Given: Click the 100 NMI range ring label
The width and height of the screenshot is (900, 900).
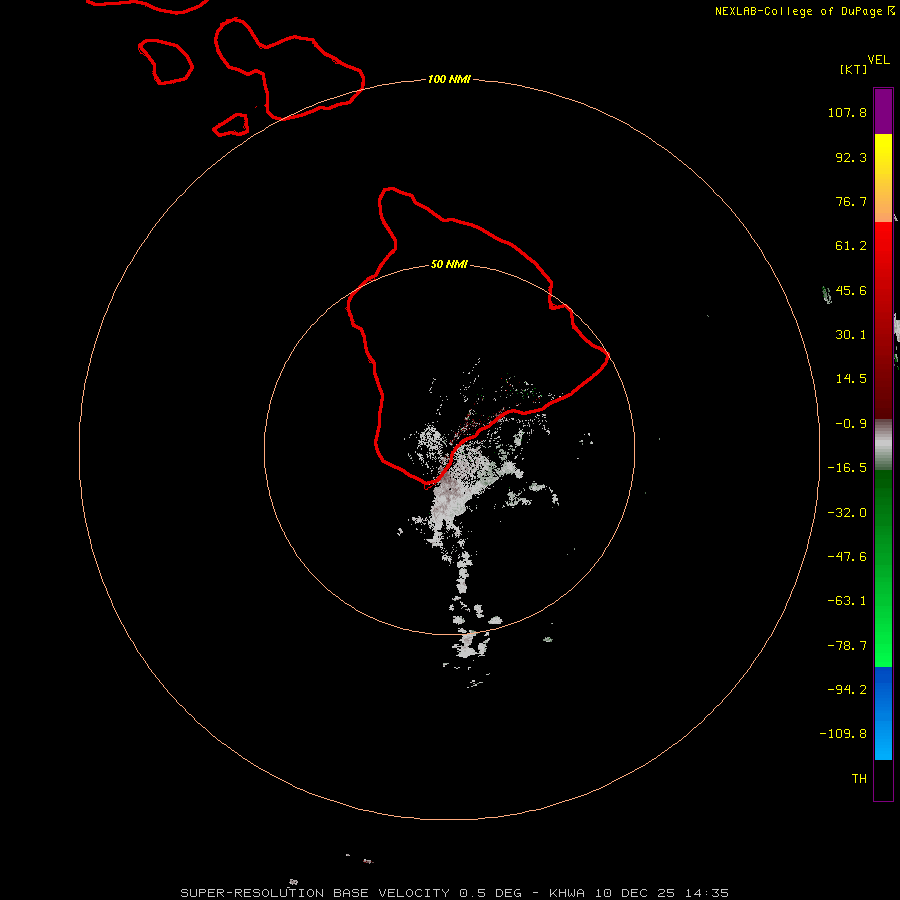Looking at the screenshot, I should (x=449, y=79).
